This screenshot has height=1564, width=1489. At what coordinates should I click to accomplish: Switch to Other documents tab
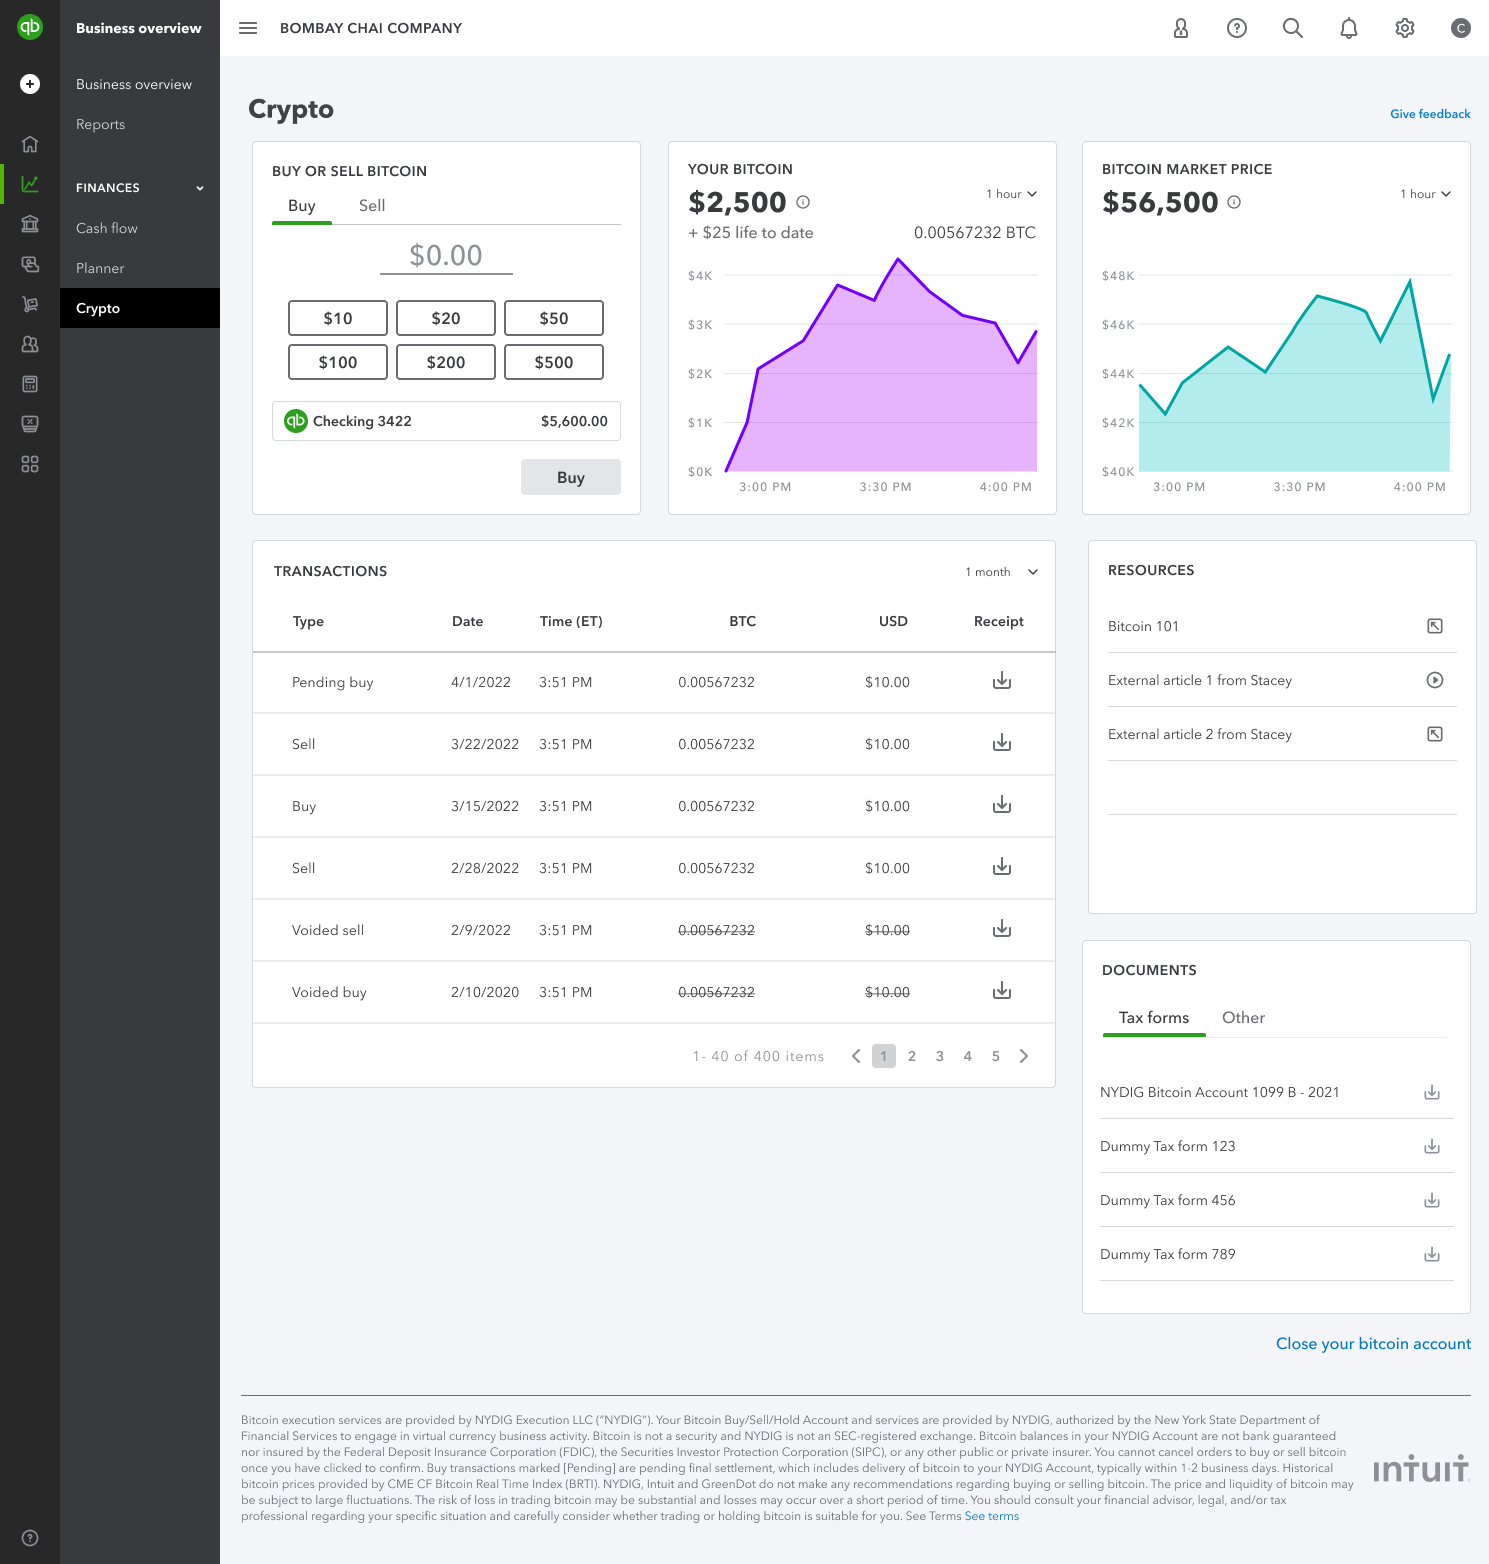tap(1243, 1017)
